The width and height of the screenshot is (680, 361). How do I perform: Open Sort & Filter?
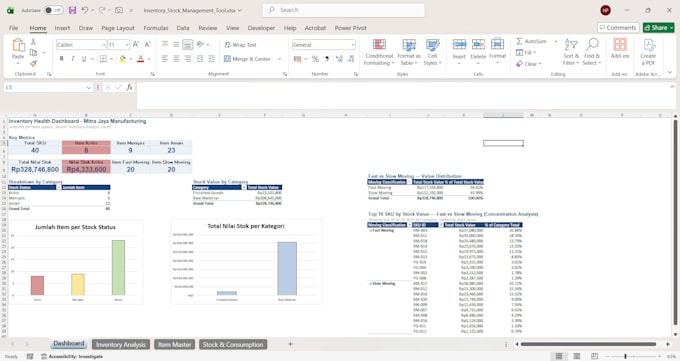coord(571,52)
